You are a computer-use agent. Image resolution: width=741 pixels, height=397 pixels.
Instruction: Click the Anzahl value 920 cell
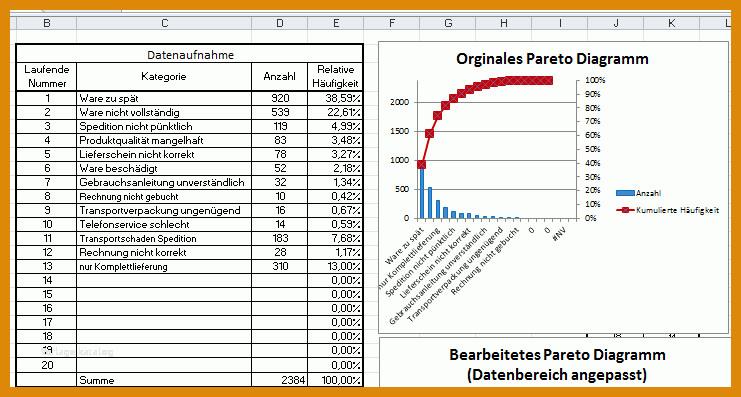[279, 98]
